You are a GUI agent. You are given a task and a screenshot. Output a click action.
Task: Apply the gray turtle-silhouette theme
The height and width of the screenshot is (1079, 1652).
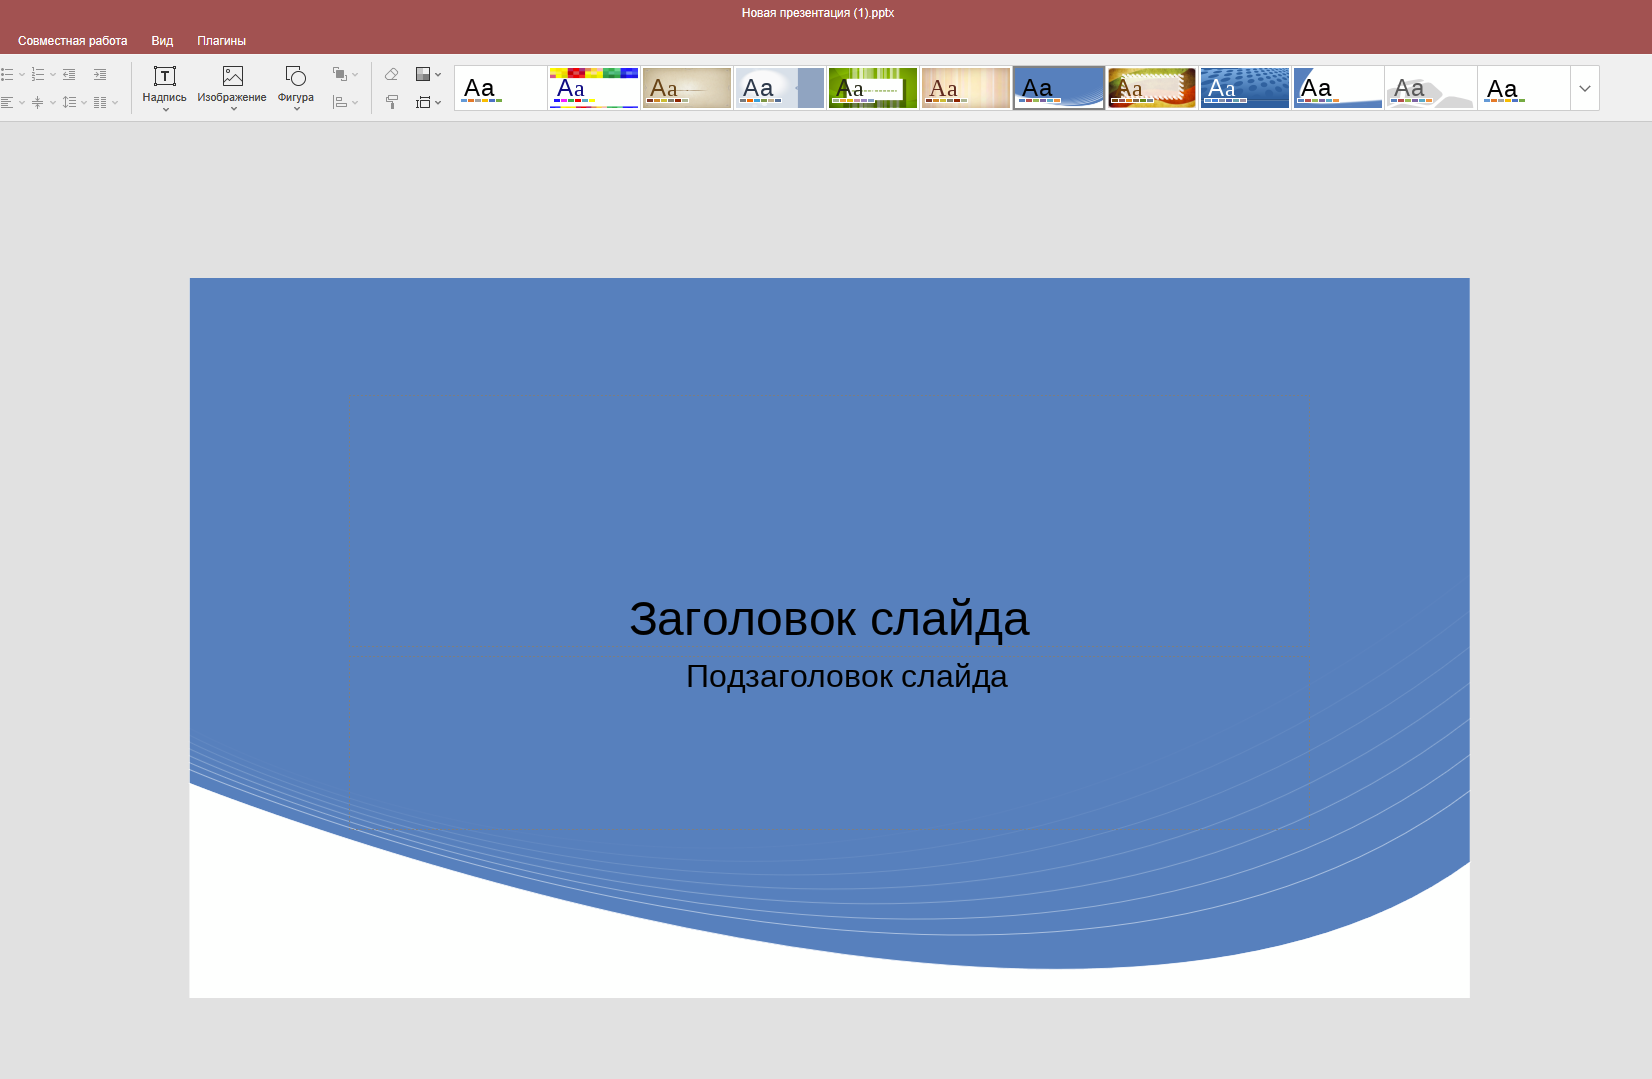(x=1431, y=88)
